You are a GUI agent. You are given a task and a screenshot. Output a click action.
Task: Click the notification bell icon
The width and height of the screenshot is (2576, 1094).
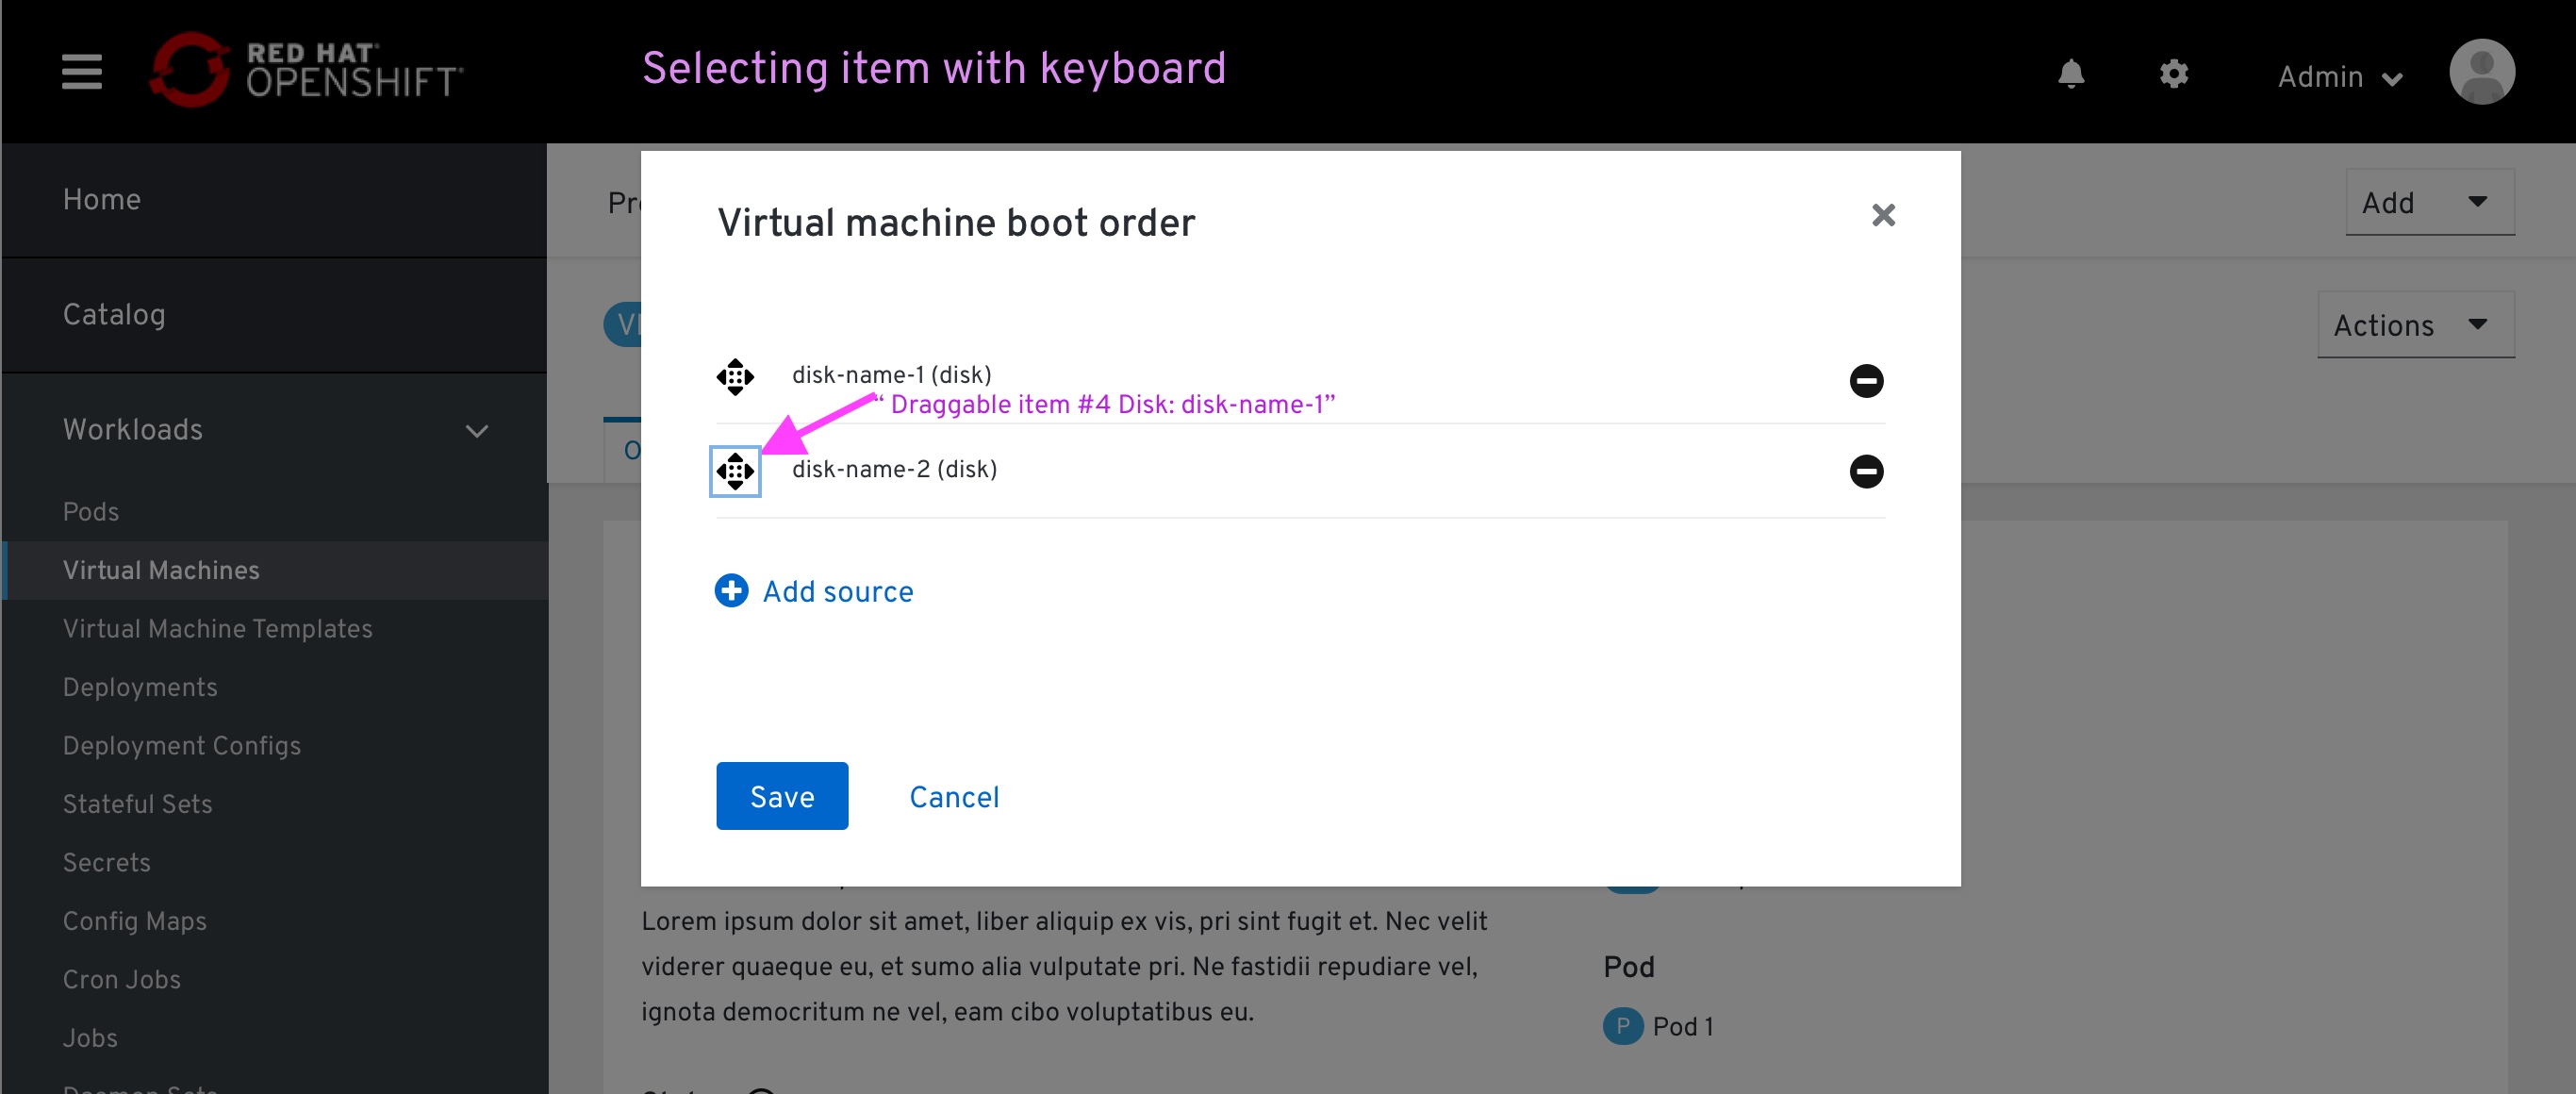click(x=2072, y=74)
